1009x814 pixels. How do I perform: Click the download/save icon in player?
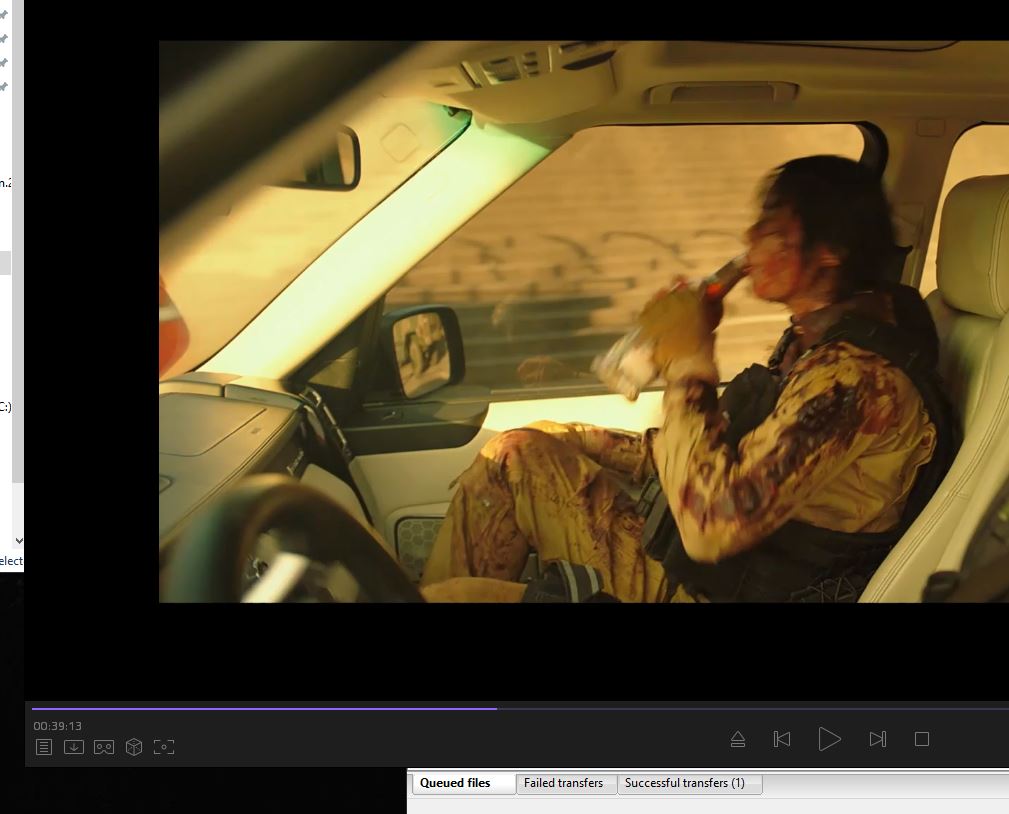pyautogui.click(x=74, y=747)
